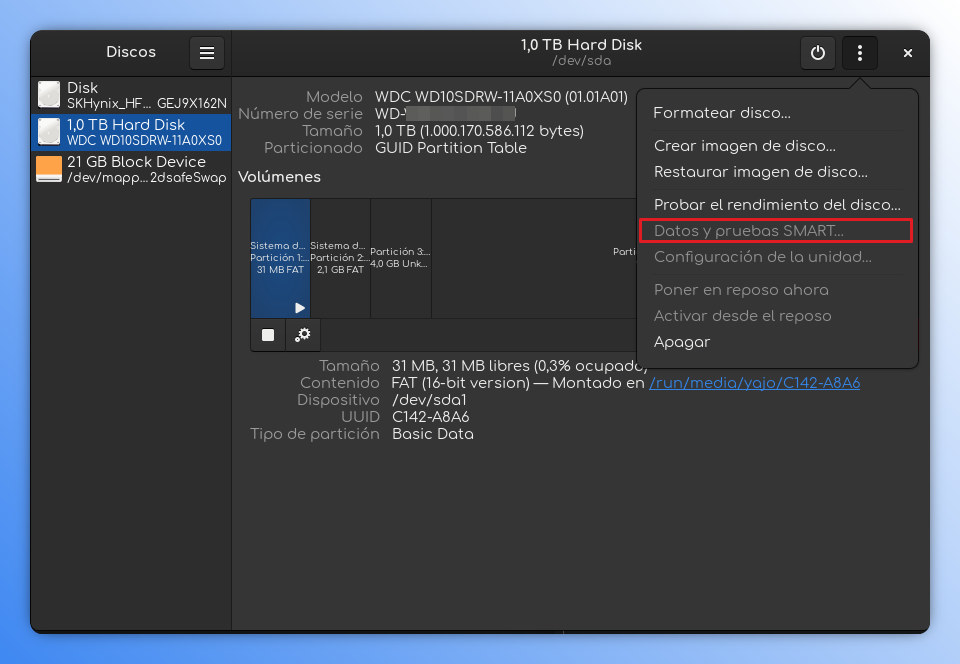
Task: Close the Discos window
Action: [x=907, y=53]
